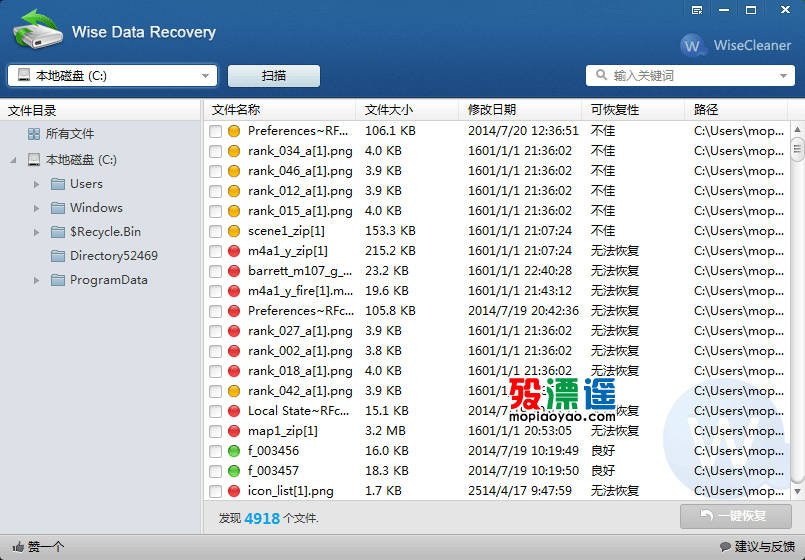Check the box for Preferences~RF... 106.1 KB
This screenshot has height=560, width=805.
coord(216,131)
